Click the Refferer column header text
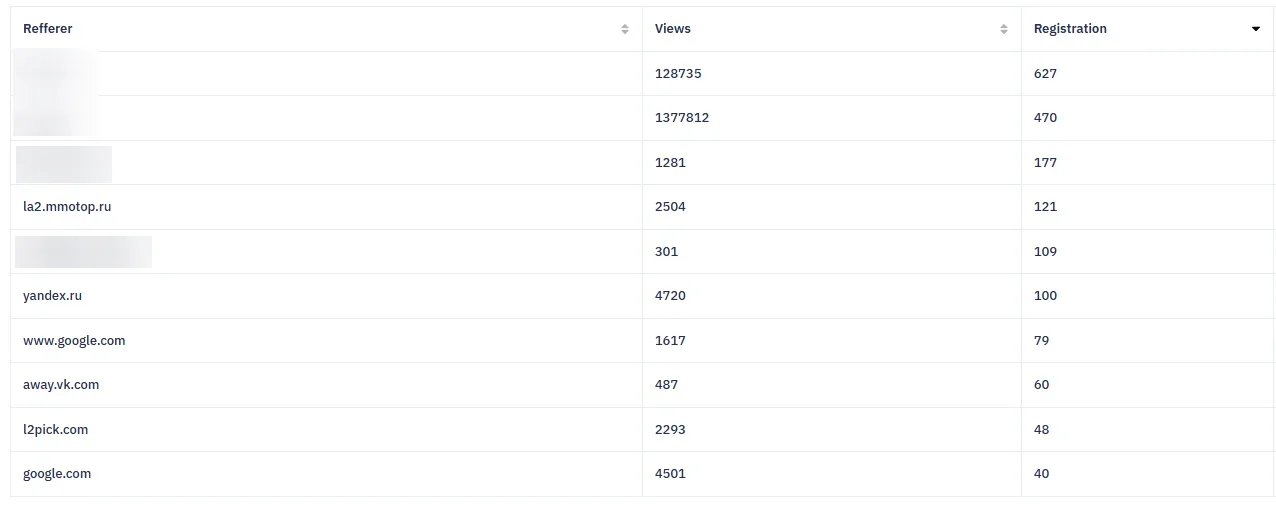Screen dimensions: 1276x505 (x=48, y=29)
